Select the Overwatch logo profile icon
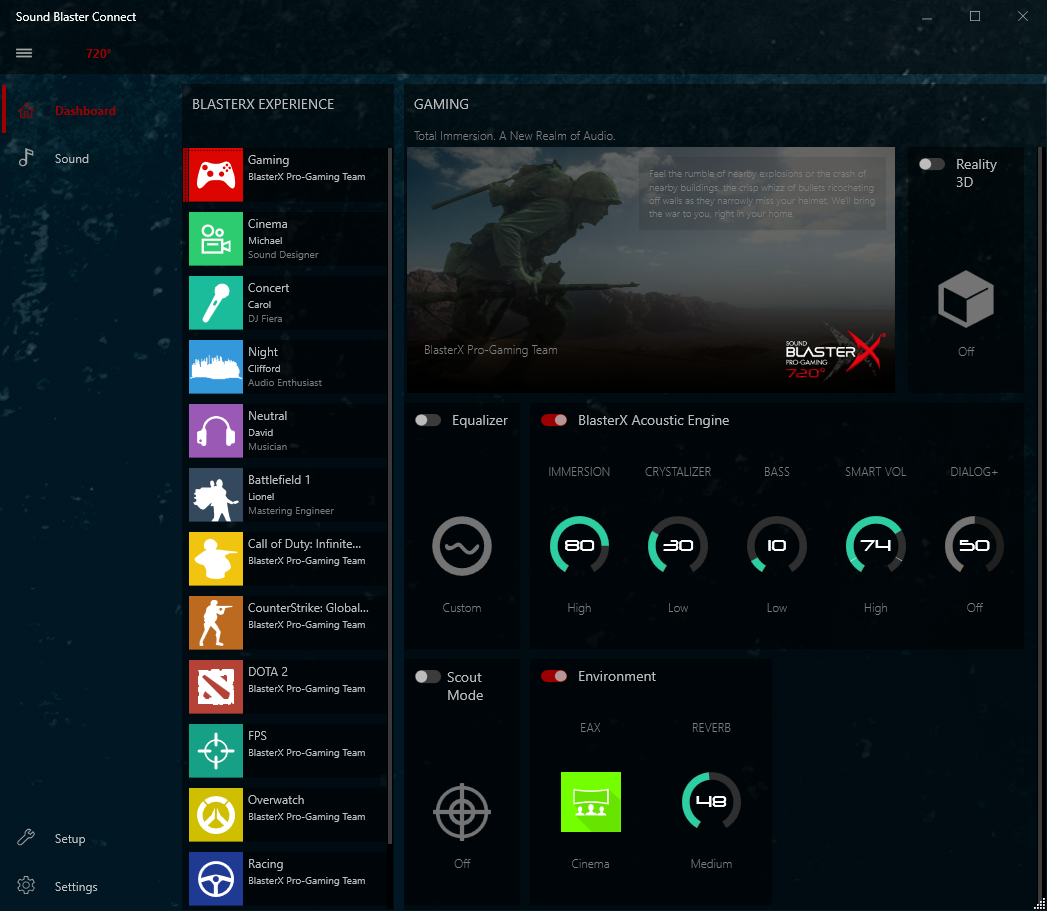The height and width of the screenshot is (911, 1047). point(216,815)
